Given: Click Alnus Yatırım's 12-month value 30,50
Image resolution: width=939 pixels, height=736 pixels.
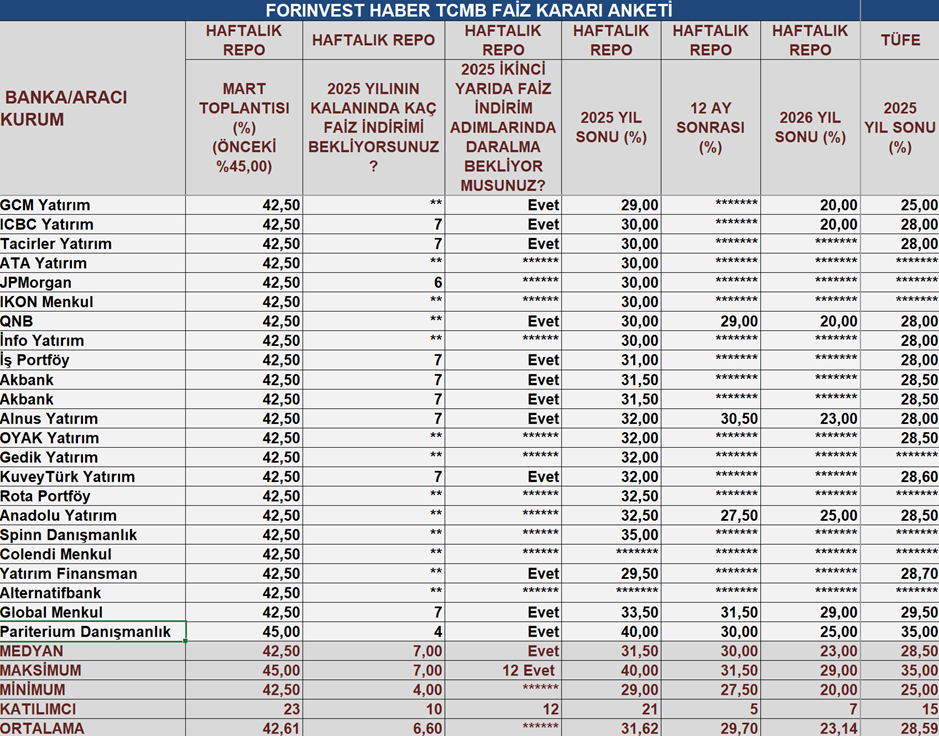Looking at the screenshot, I should pos(710,419).
